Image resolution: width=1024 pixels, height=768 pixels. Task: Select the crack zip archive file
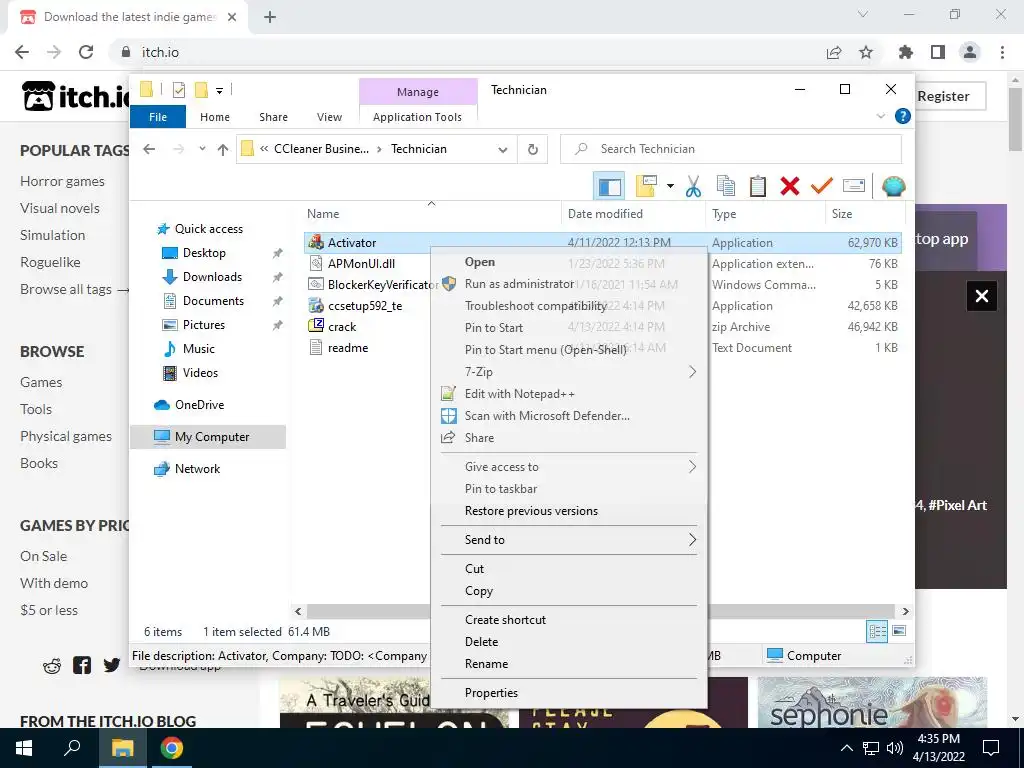pyautogui.click(x=342, y=327)
